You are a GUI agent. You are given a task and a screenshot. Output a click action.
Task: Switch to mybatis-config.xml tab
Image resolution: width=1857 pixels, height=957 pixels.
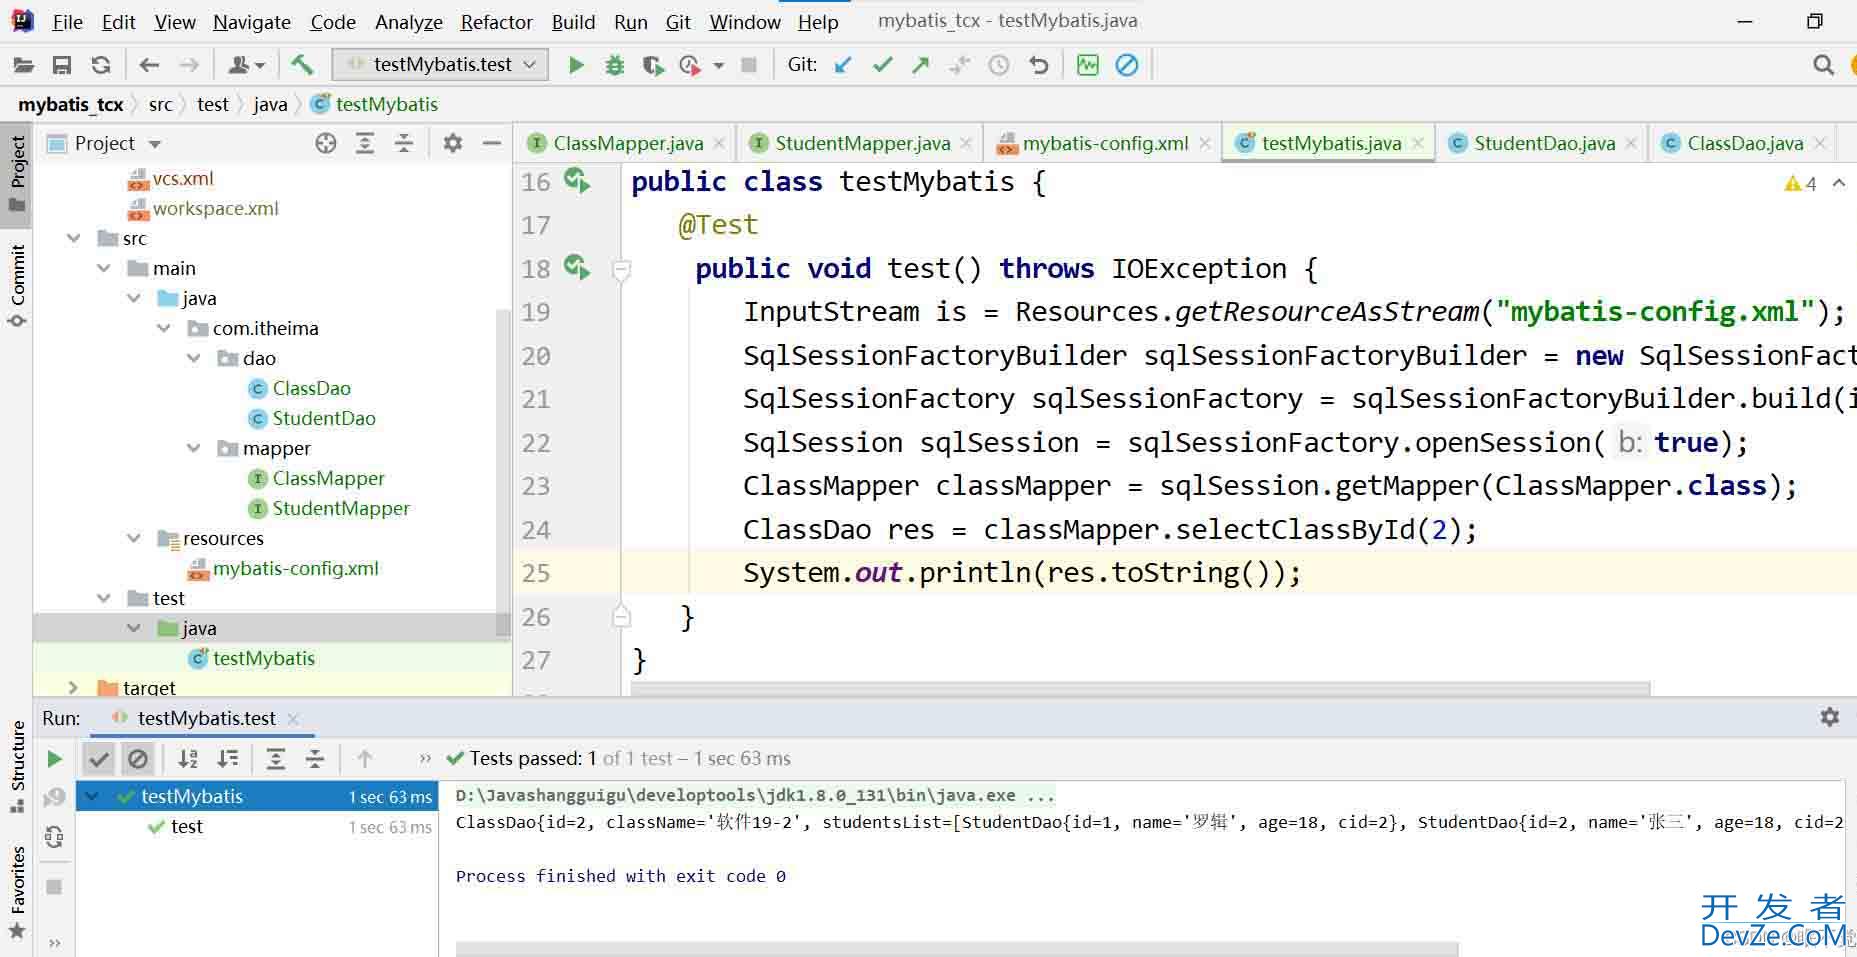click(x=1105, y=143)
